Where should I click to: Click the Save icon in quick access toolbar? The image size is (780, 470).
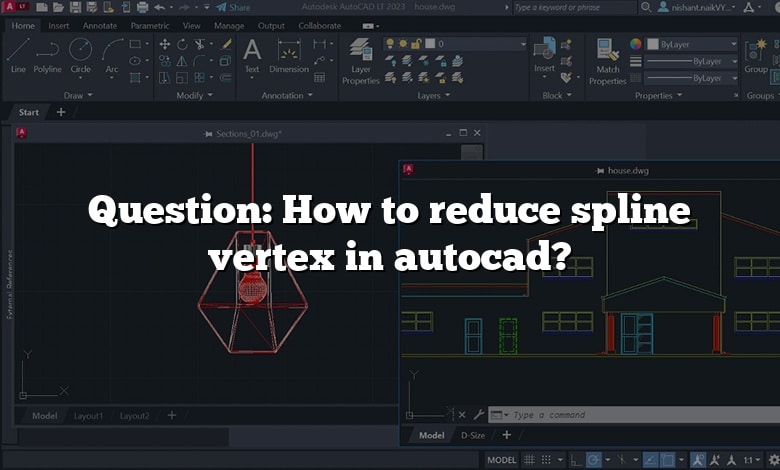click(x=75, y=7)
